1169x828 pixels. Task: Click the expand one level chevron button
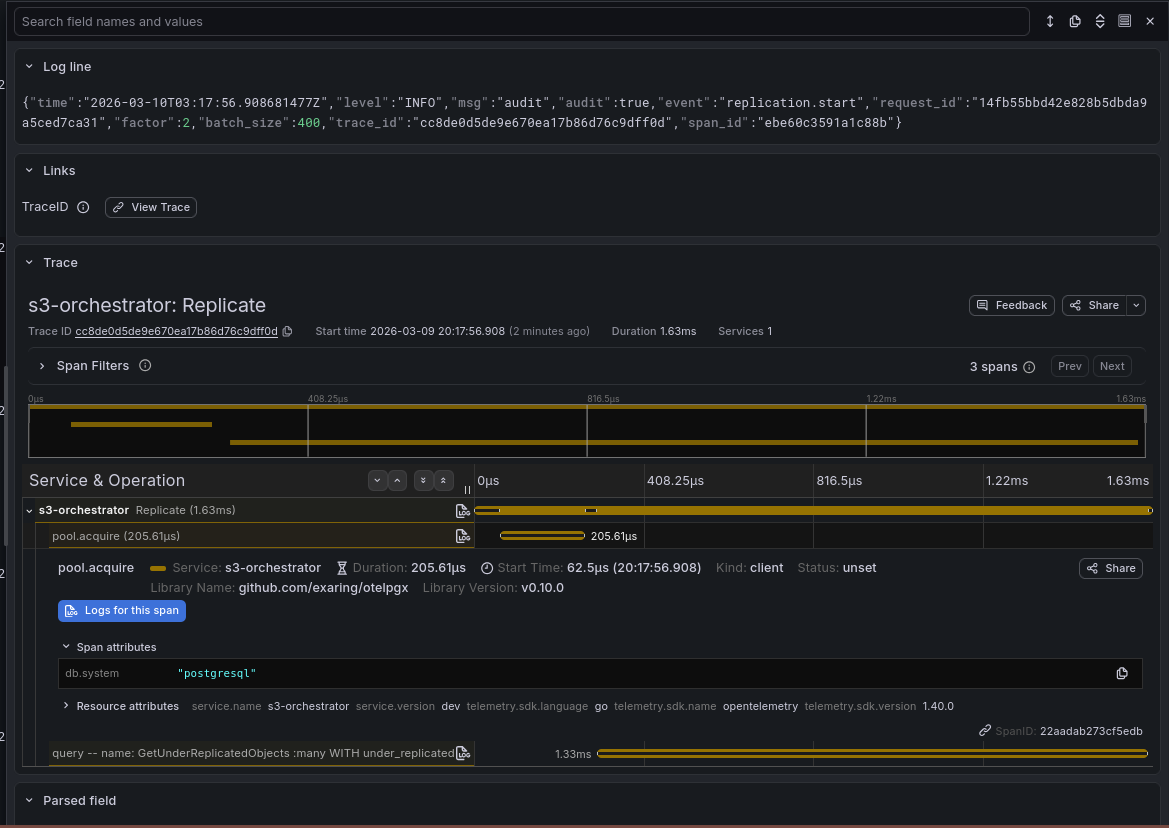pos(377,481)
